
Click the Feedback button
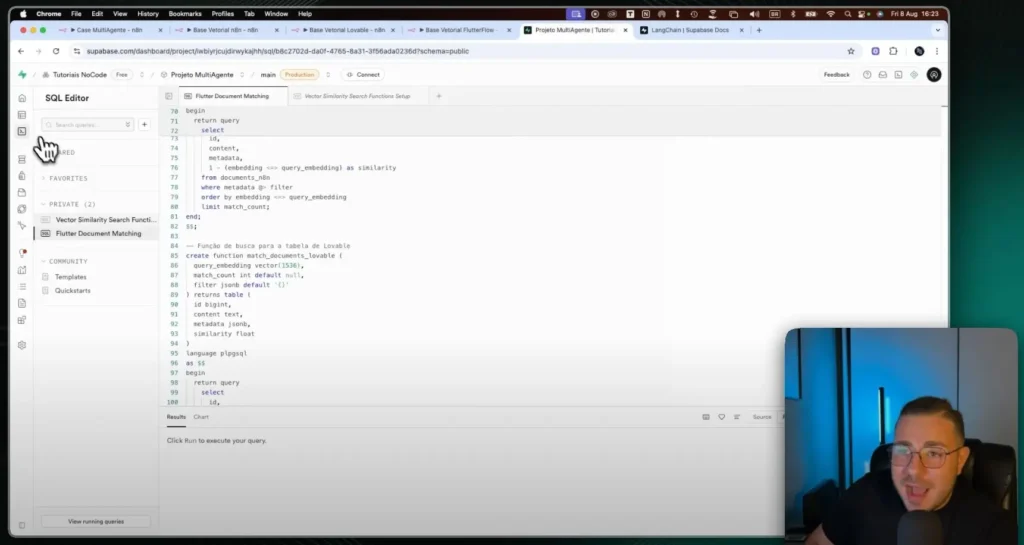coord(837,75)
